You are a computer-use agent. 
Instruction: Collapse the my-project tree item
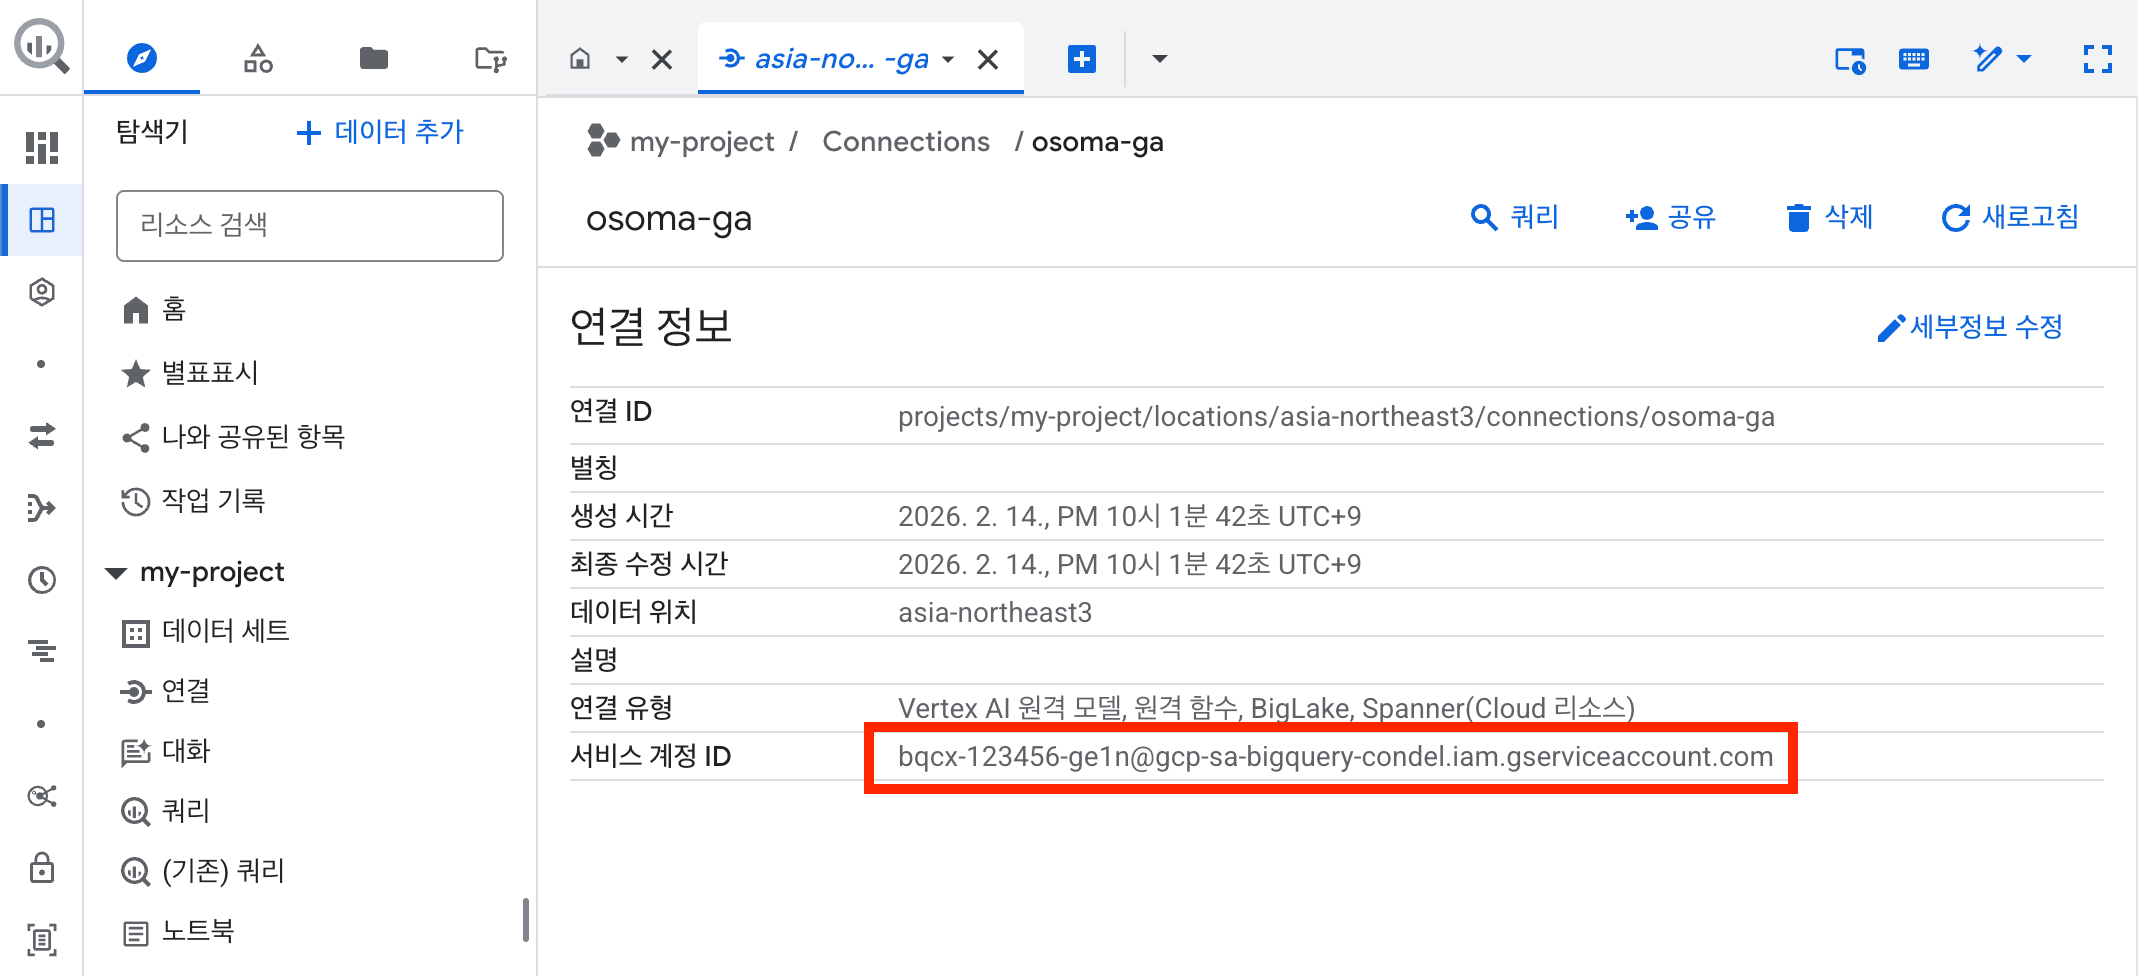click(x=115, y=571)
